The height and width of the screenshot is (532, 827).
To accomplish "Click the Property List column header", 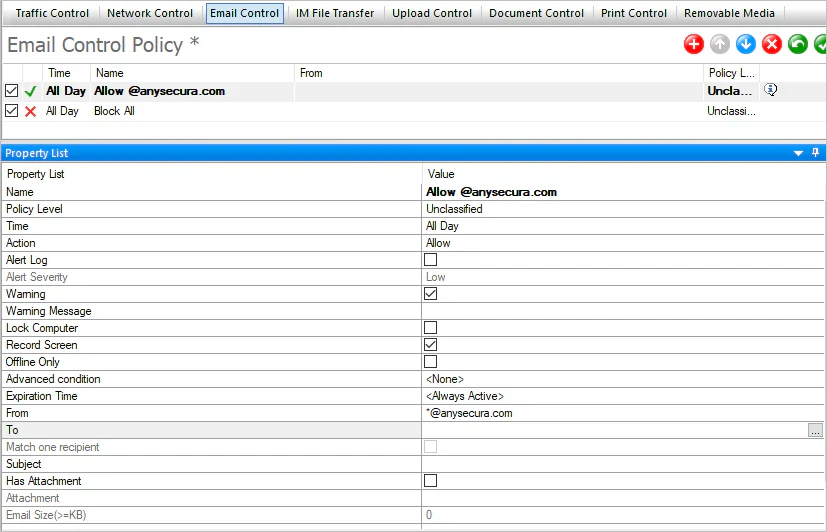I will click(212, 174).
